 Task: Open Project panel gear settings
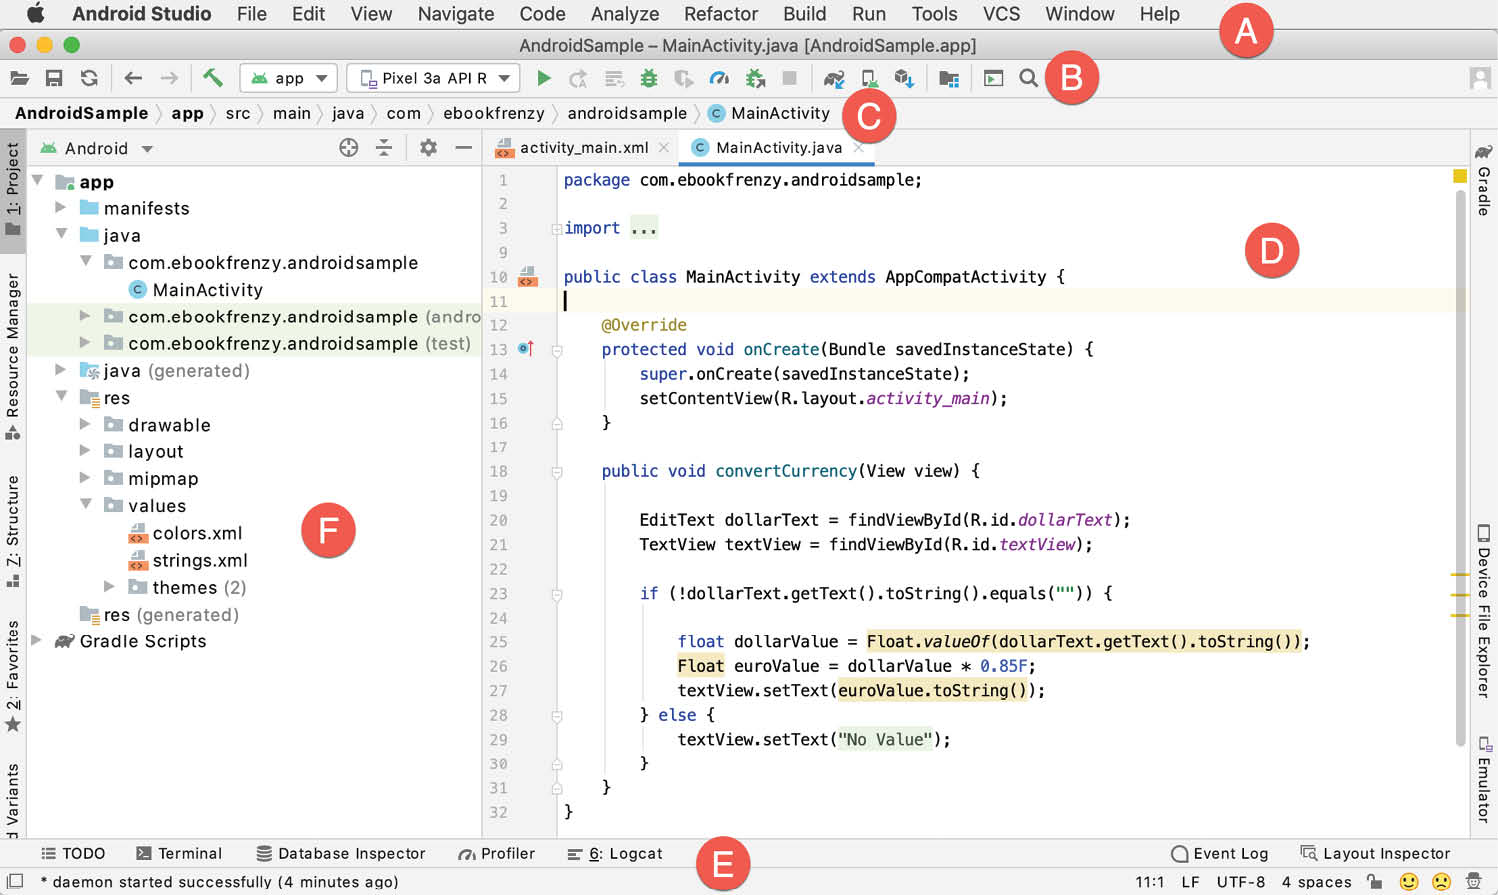tap(428, 148)
